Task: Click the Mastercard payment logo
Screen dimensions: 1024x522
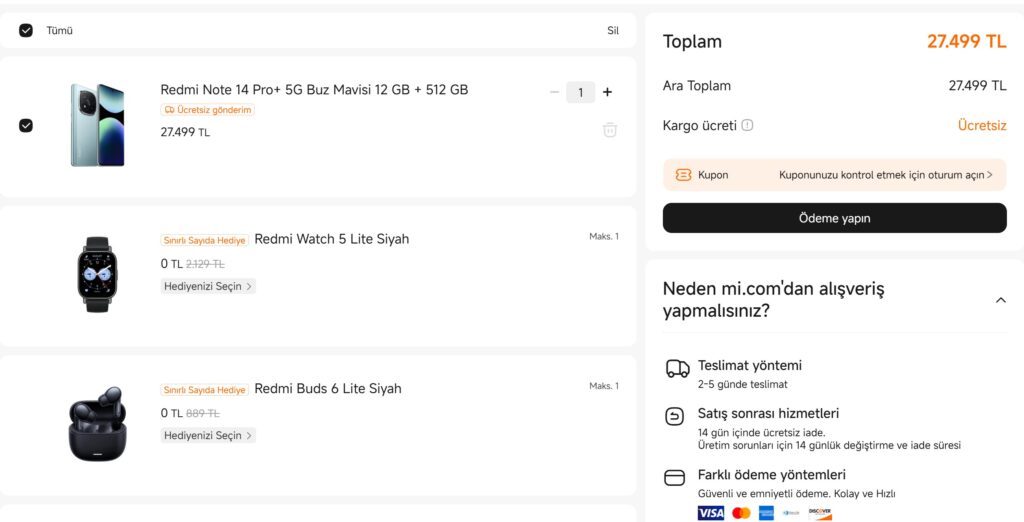Action: 741,513
